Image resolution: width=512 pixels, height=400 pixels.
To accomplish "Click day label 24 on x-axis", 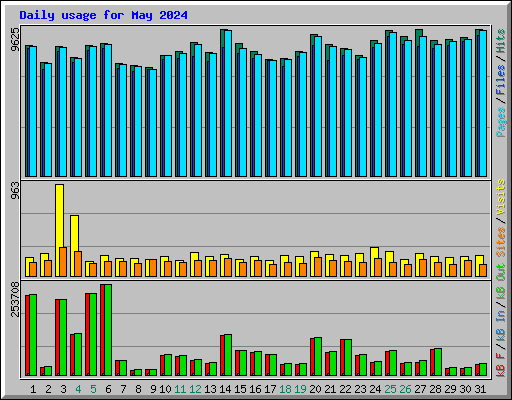I will pos(375,389).
